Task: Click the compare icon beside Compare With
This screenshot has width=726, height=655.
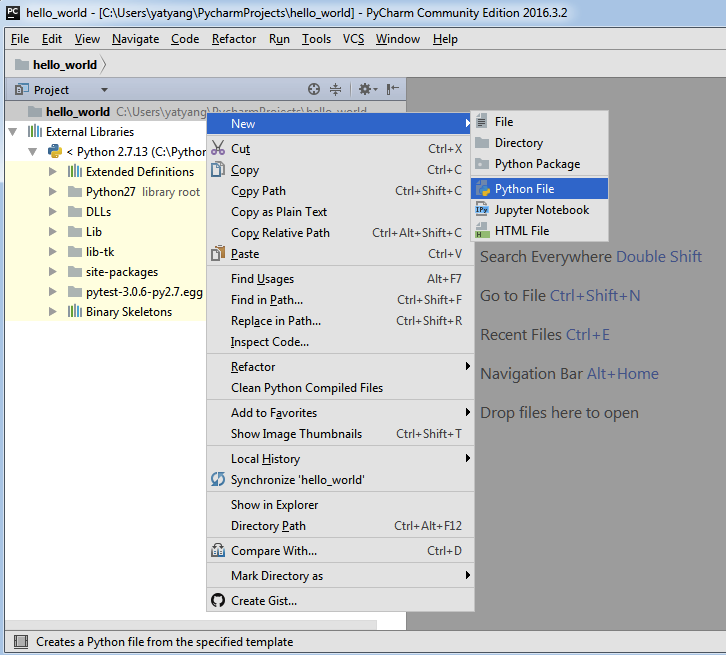Action: 218,550
